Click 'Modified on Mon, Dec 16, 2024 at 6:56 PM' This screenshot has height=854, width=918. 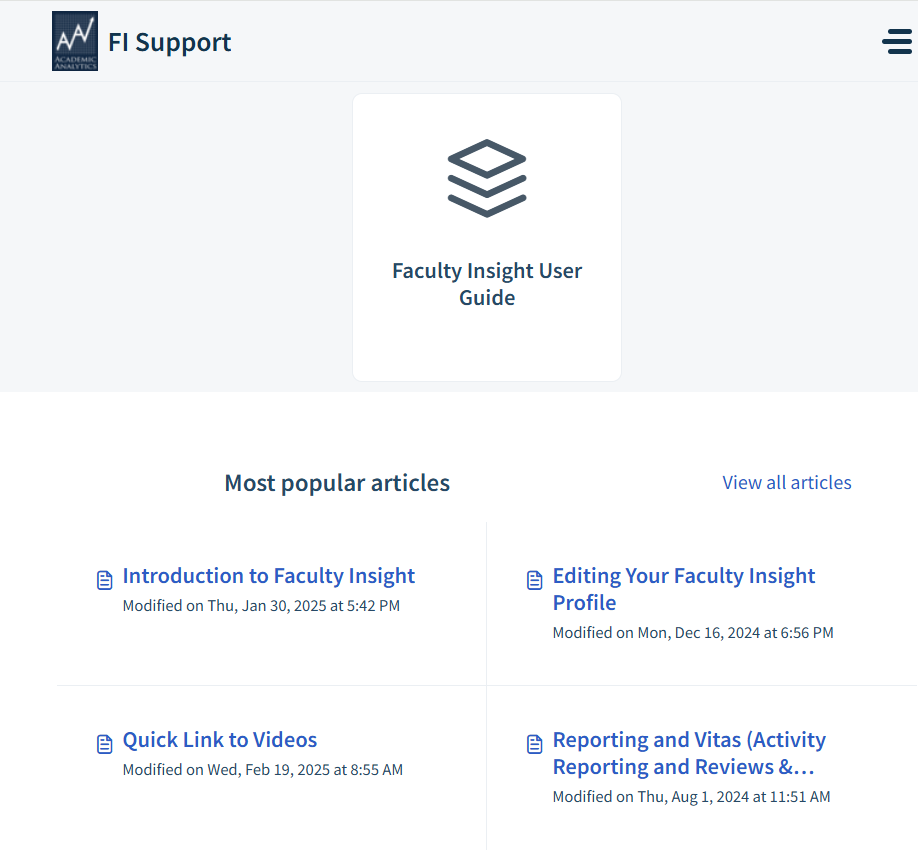[x=693, y=633]
